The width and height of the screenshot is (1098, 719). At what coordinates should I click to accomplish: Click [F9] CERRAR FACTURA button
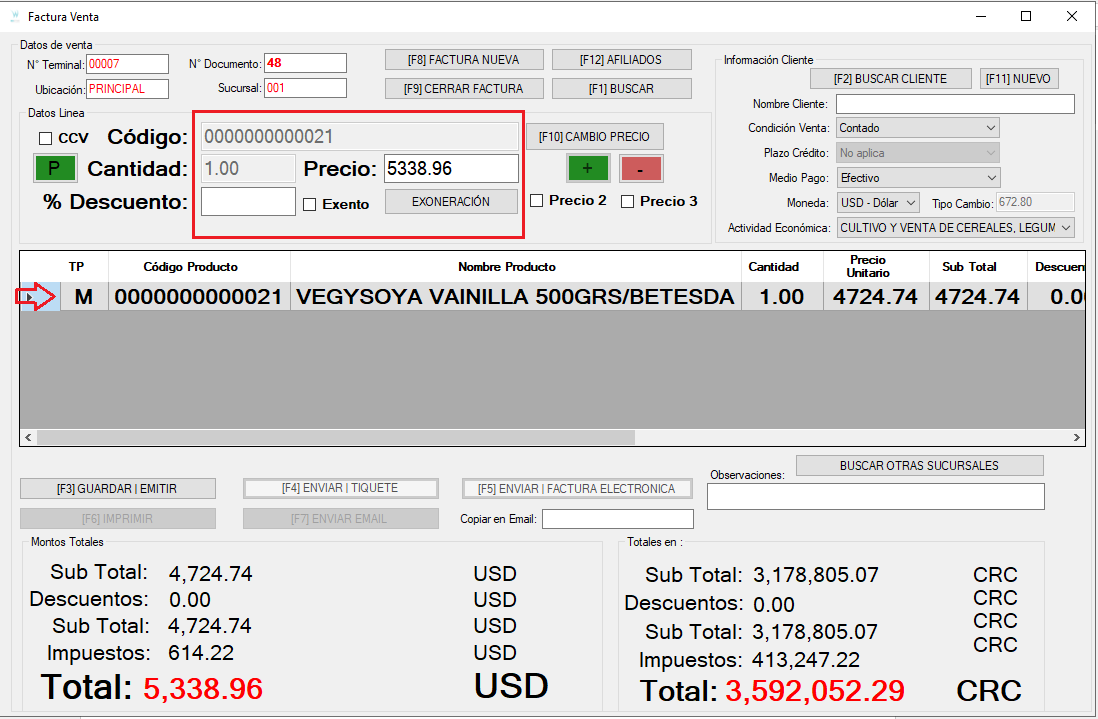(464, 89)
